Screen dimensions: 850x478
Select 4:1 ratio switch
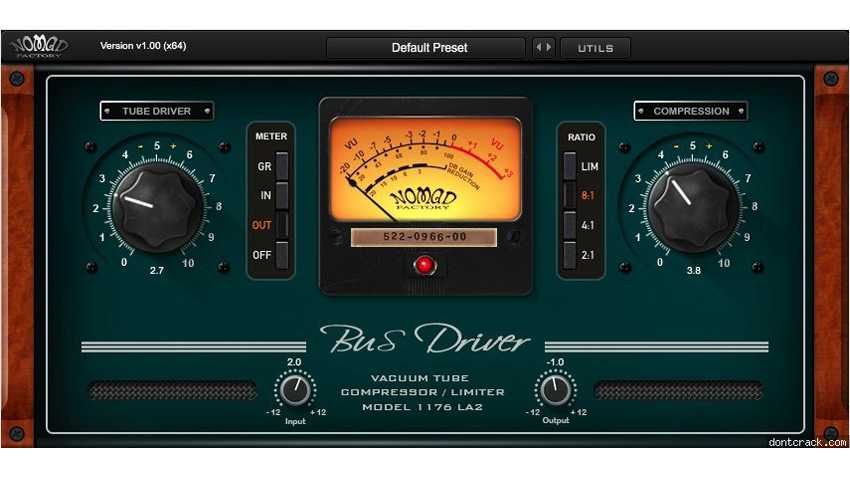coord(569,225)
